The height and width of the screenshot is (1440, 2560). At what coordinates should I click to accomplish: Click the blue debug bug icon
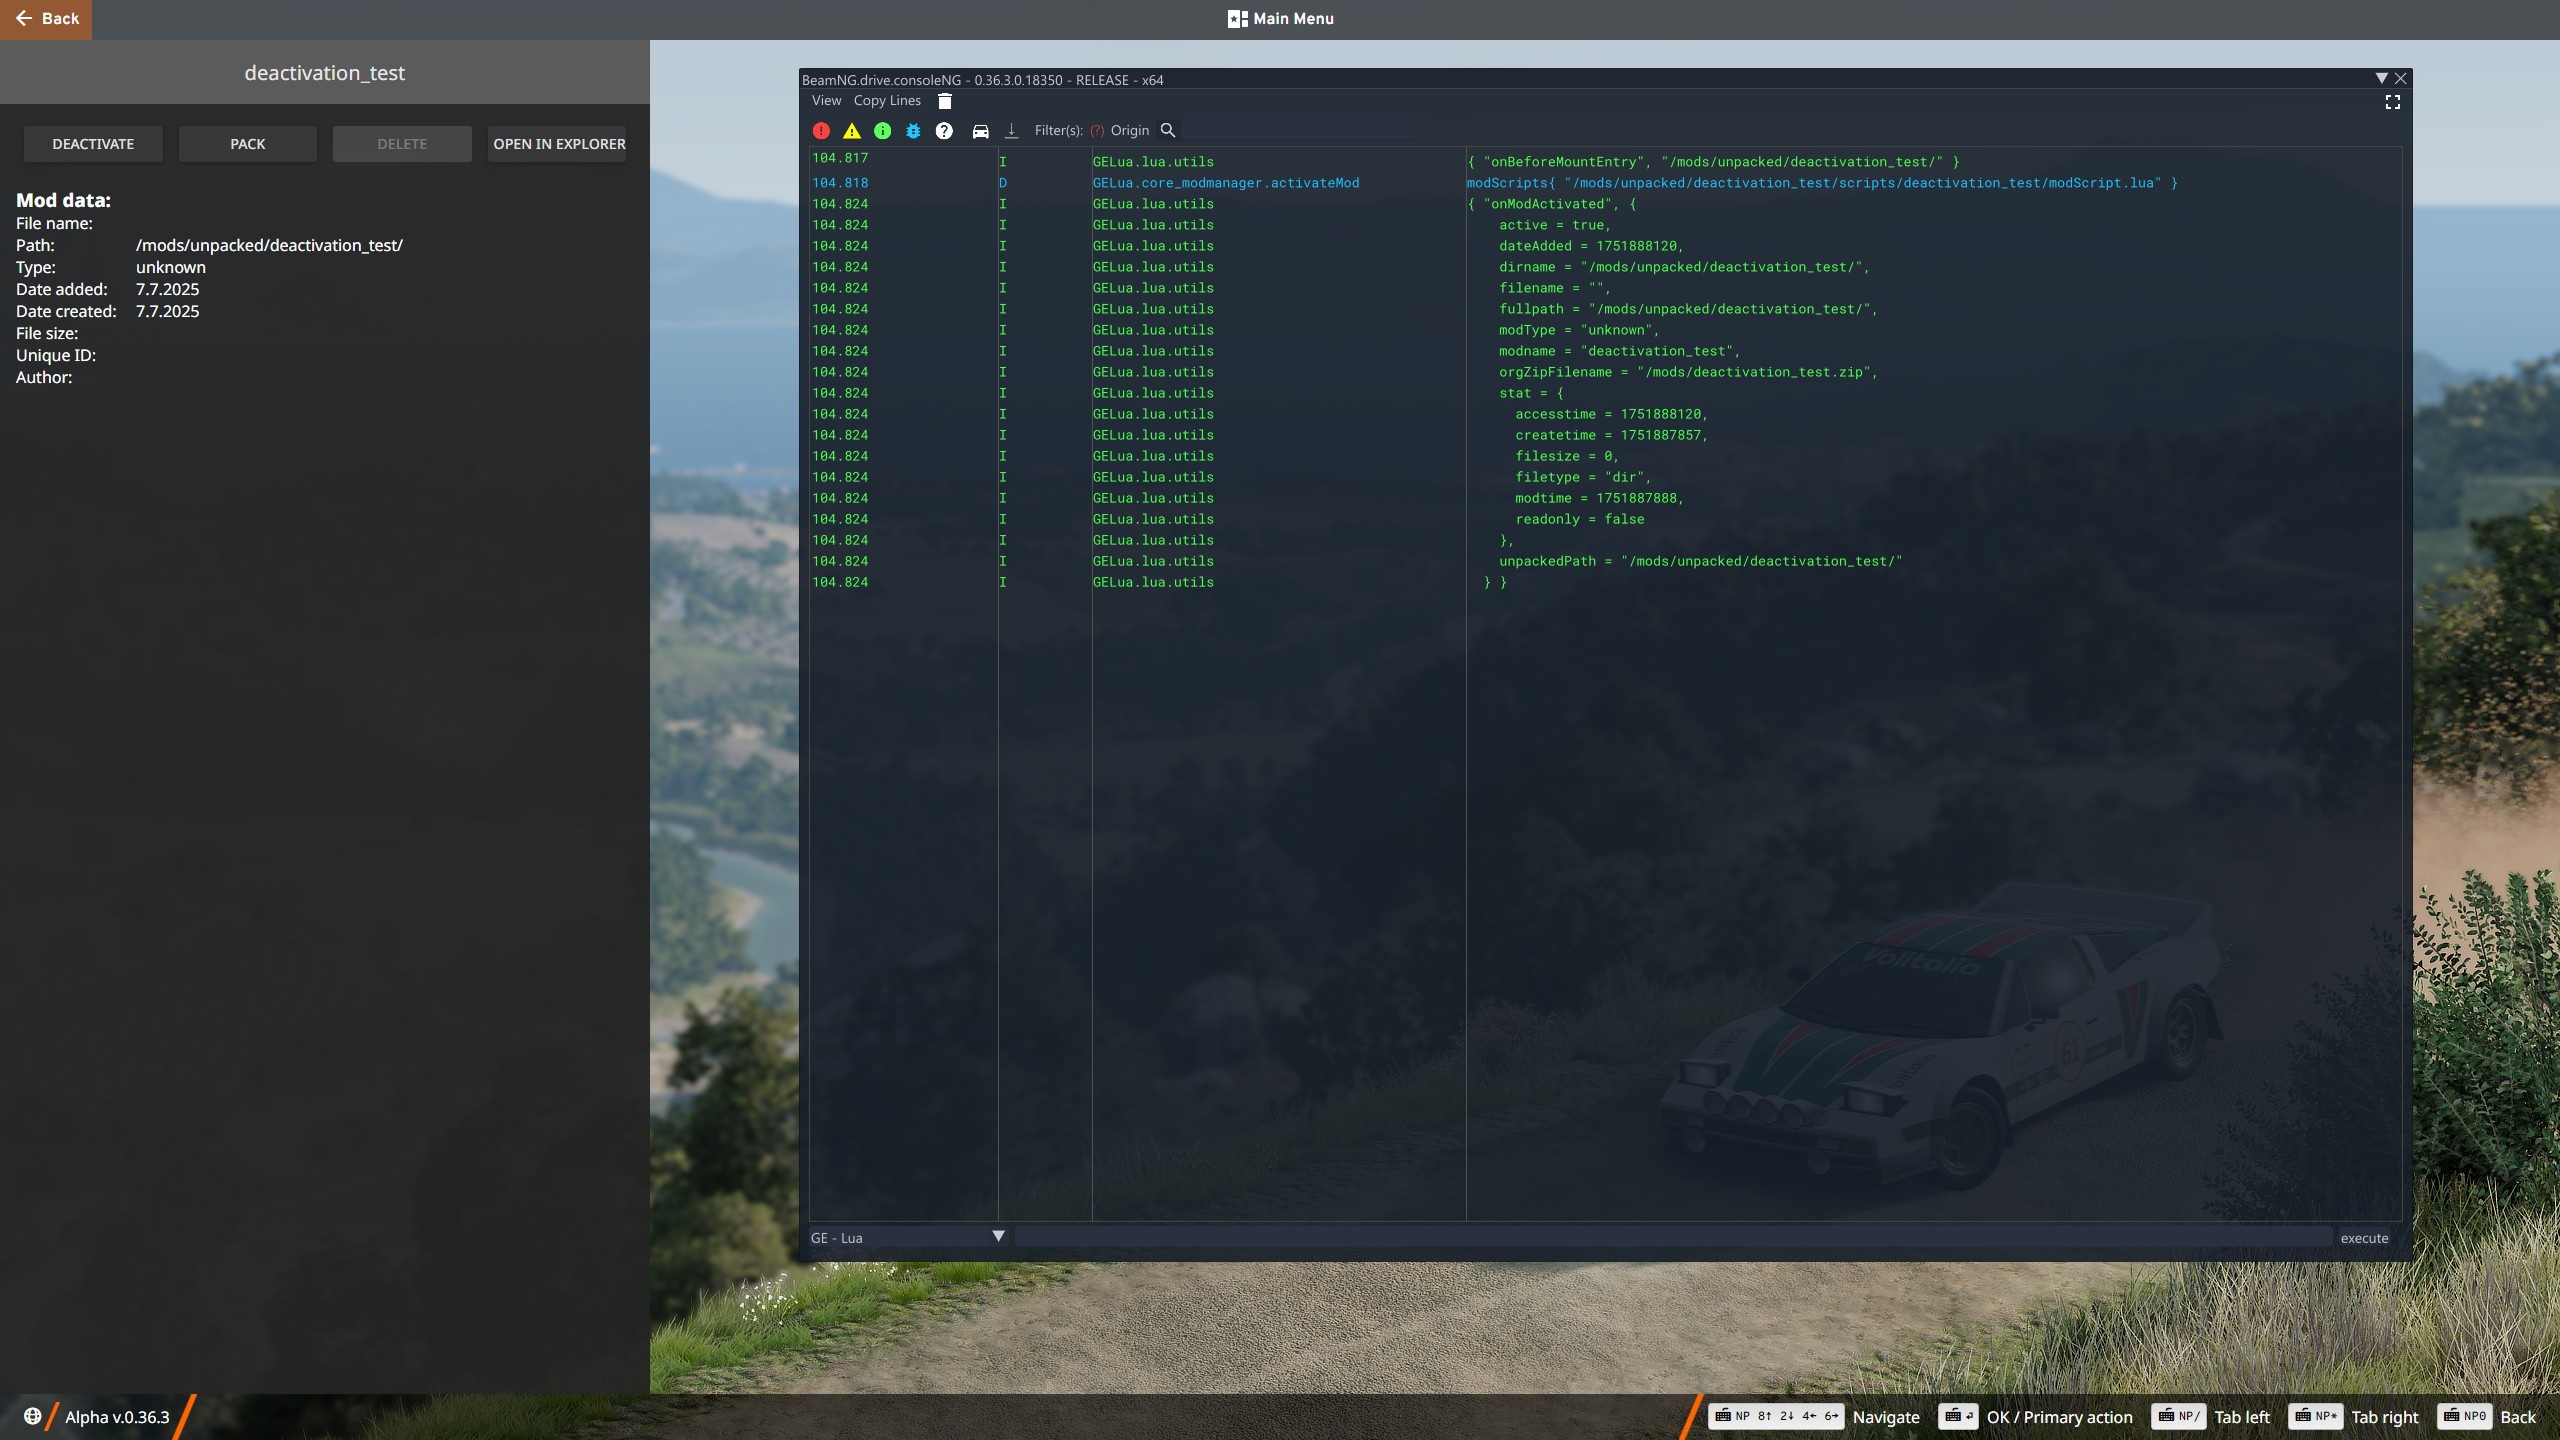click(913, 131)
